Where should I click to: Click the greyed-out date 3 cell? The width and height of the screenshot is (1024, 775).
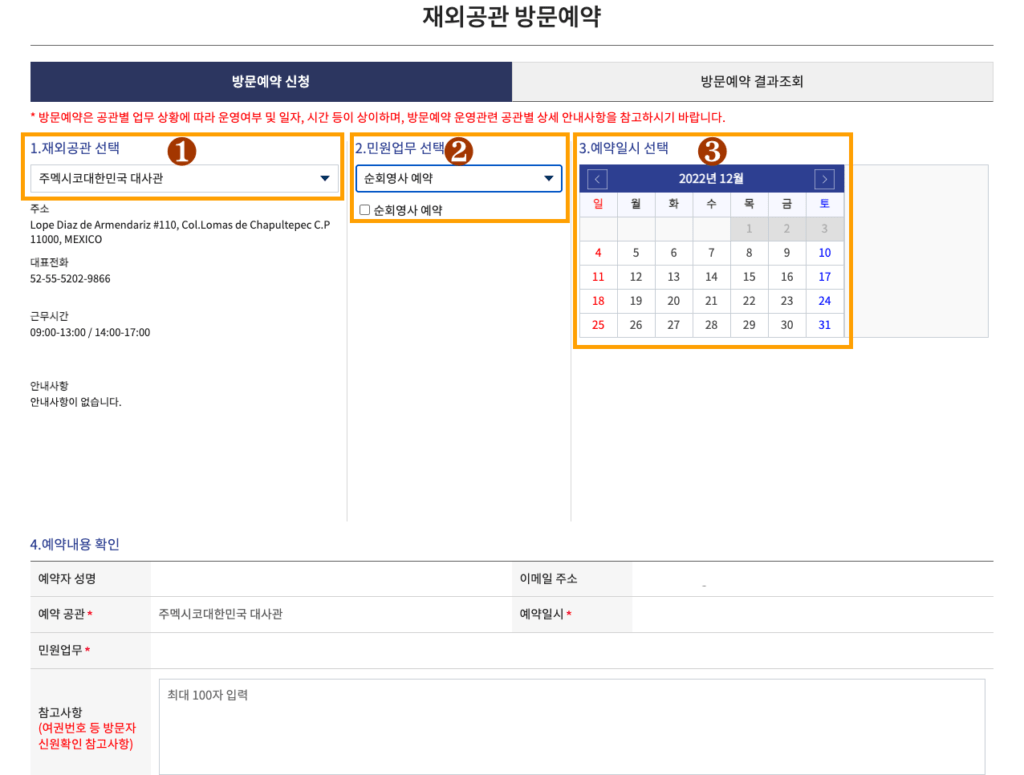pyautogui.click(x=825, y=229)
